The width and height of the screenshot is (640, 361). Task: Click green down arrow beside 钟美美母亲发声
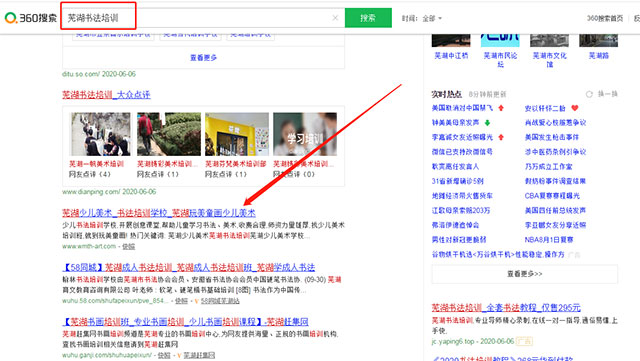pos(487,123)
